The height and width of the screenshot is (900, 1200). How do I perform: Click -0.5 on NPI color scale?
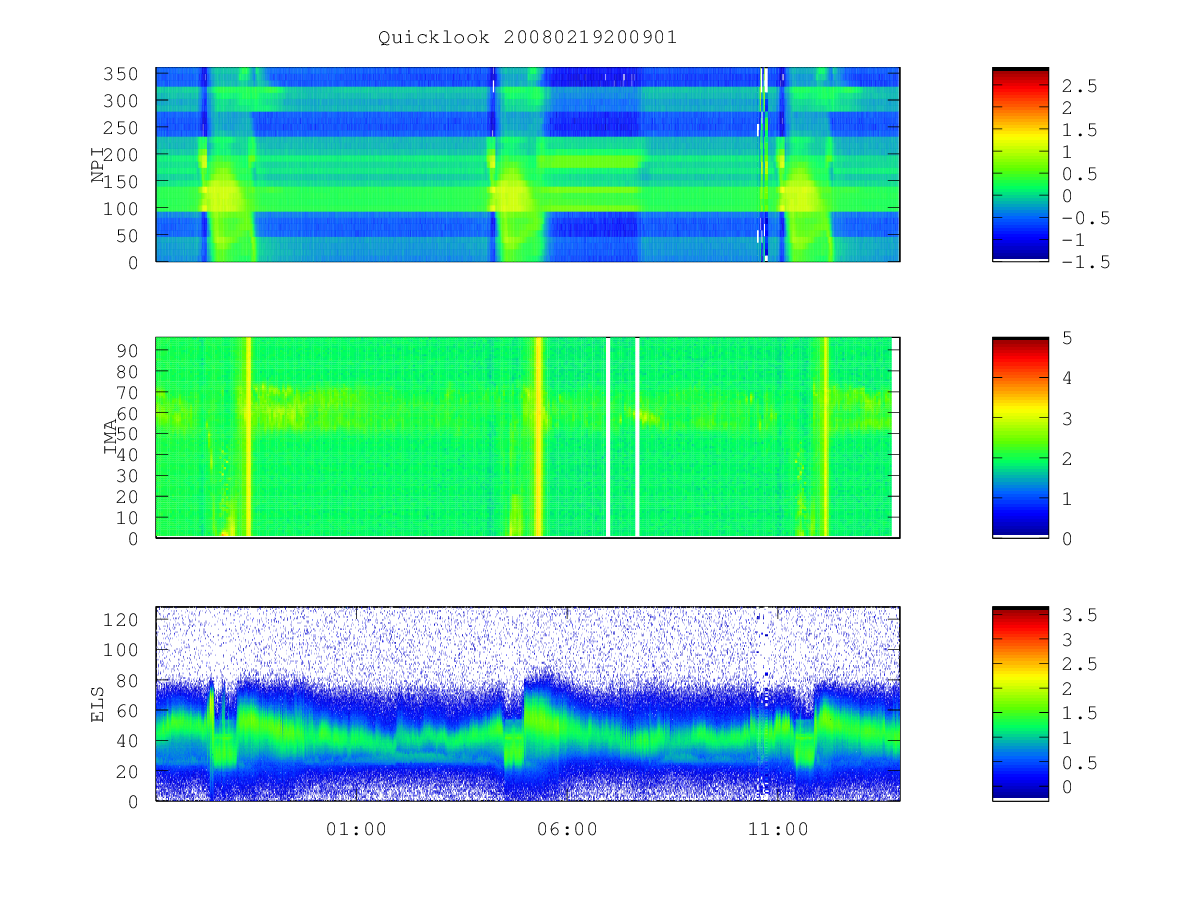1084,218
